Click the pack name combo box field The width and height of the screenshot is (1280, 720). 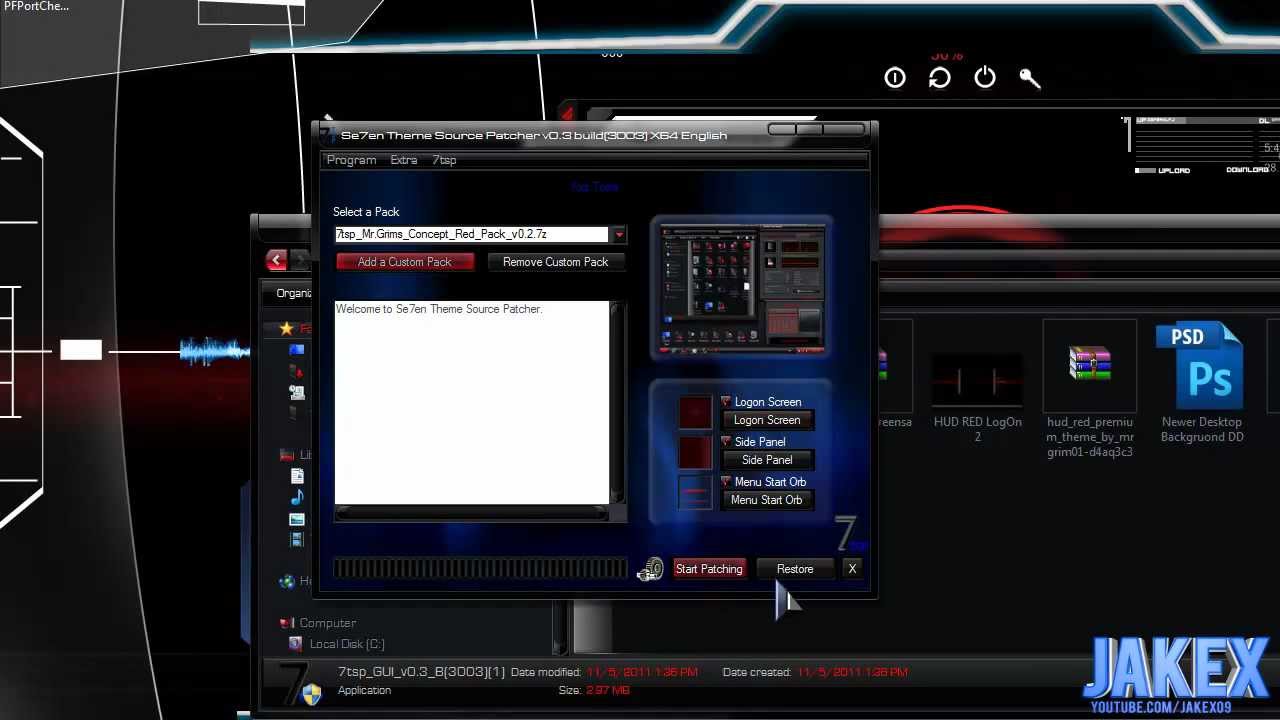click(472, 235)
